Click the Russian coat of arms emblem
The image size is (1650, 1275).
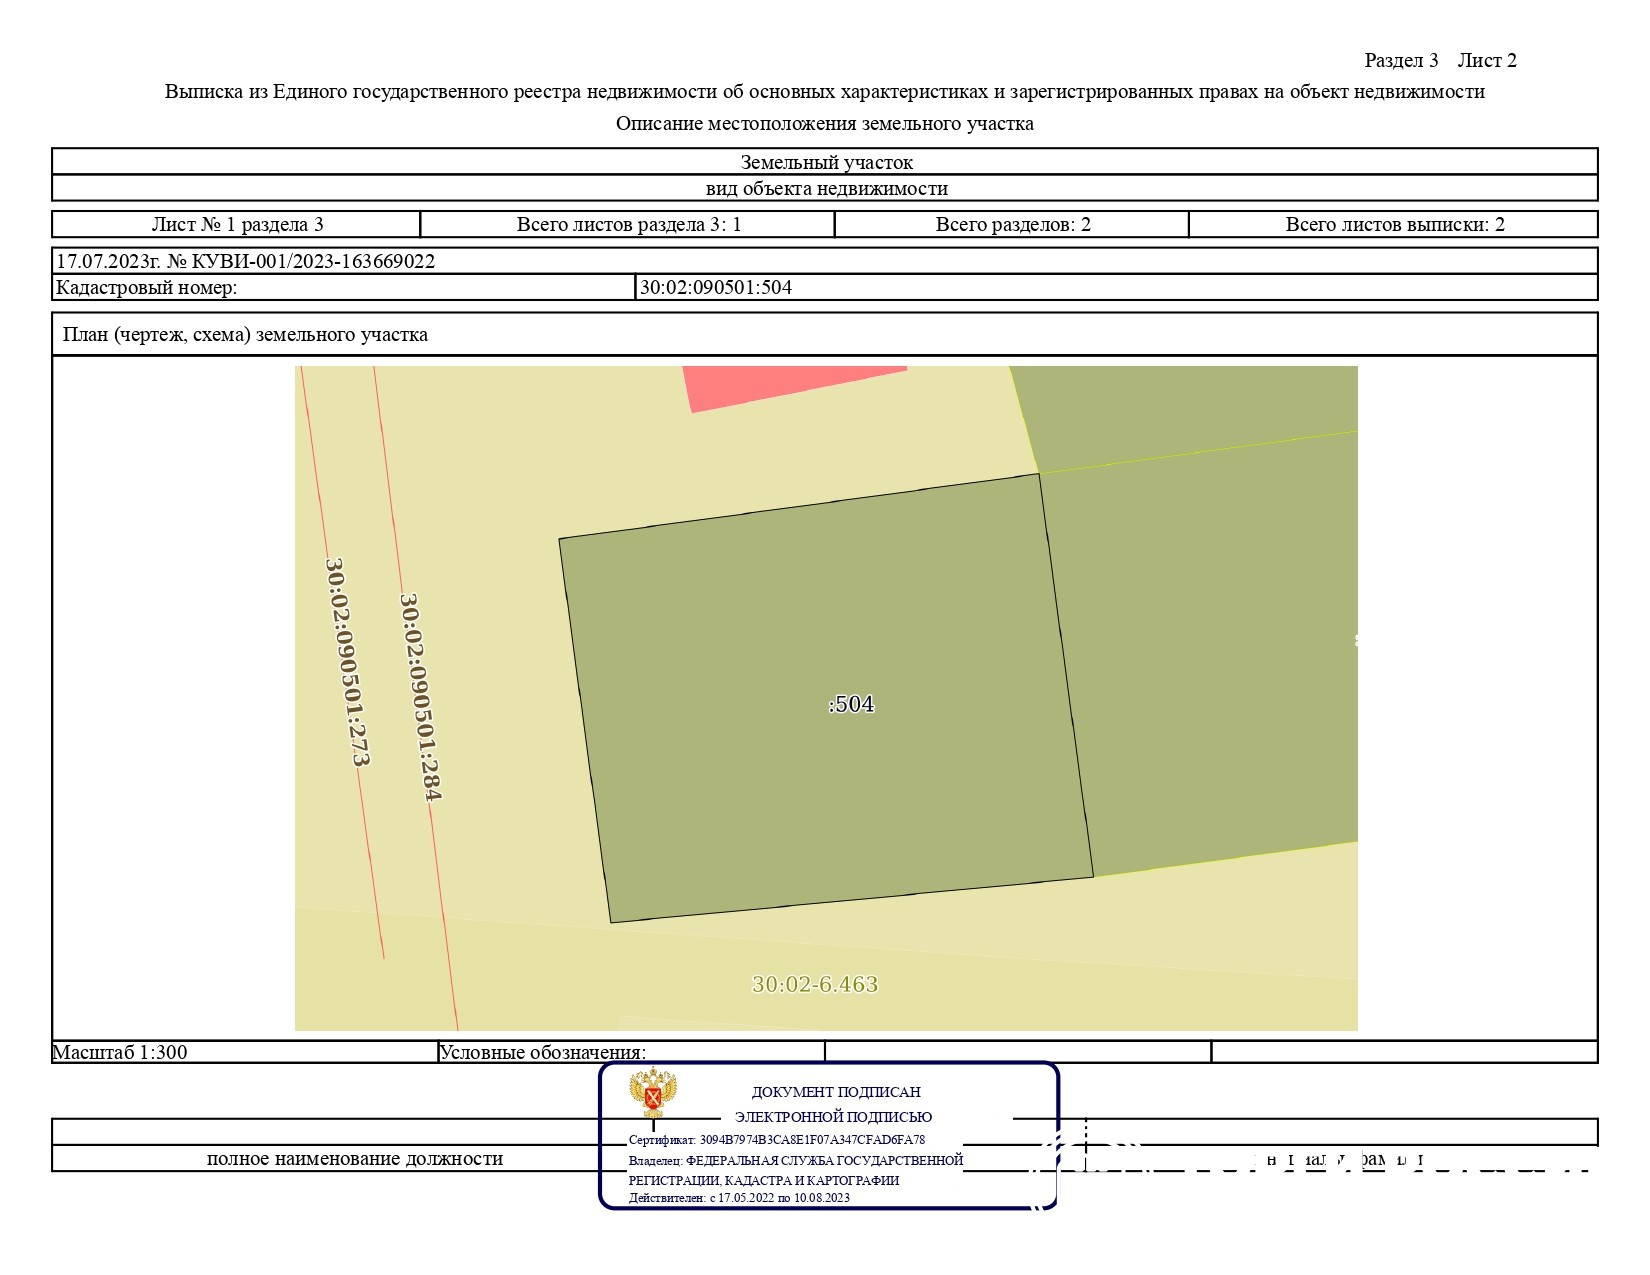click(653, 1092)
